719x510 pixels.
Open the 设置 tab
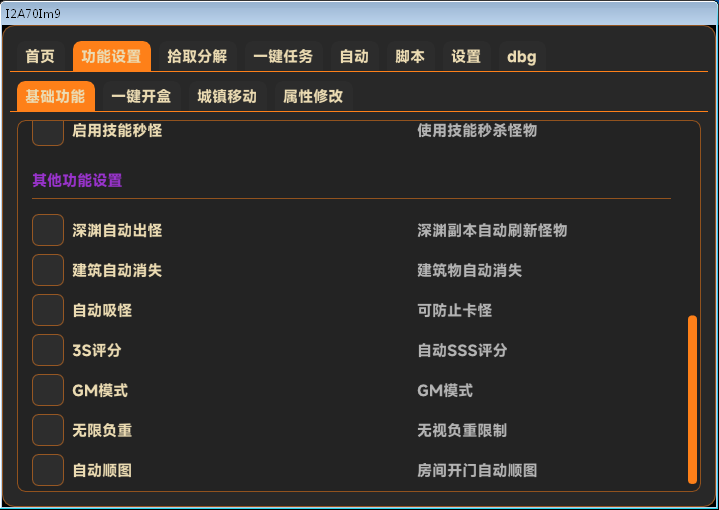pos(466,56)
